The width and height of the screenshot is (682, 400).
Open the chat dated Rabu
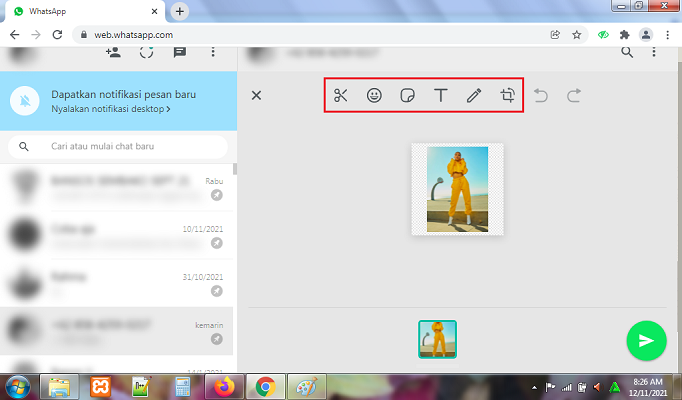(x=117, y=188)
